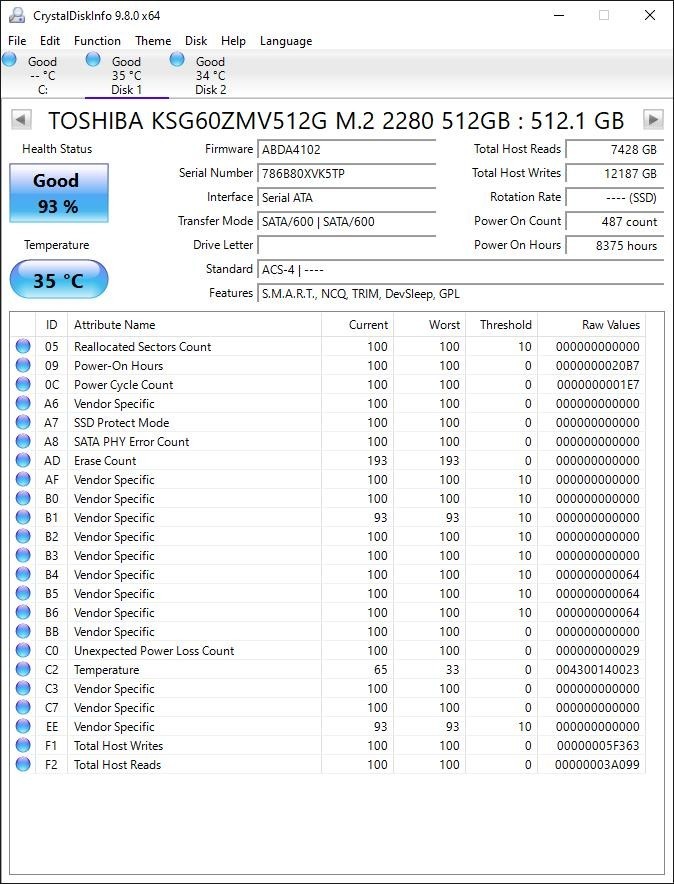Click Power On Hours value 8375 hours
The height and width of the screenshot is (884, 674).
click(x=615, y=246)
